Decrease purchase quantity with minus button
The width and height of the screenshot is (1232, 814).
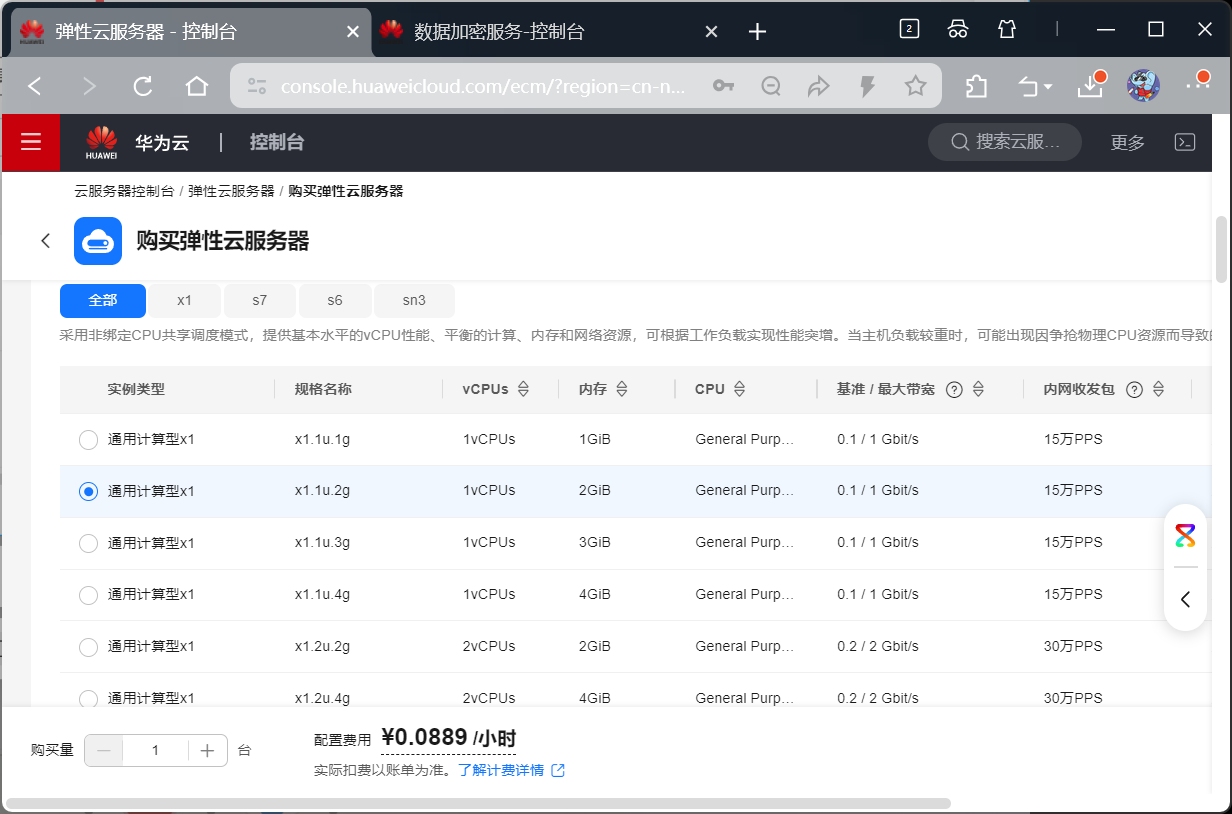(x=104, y=750)
